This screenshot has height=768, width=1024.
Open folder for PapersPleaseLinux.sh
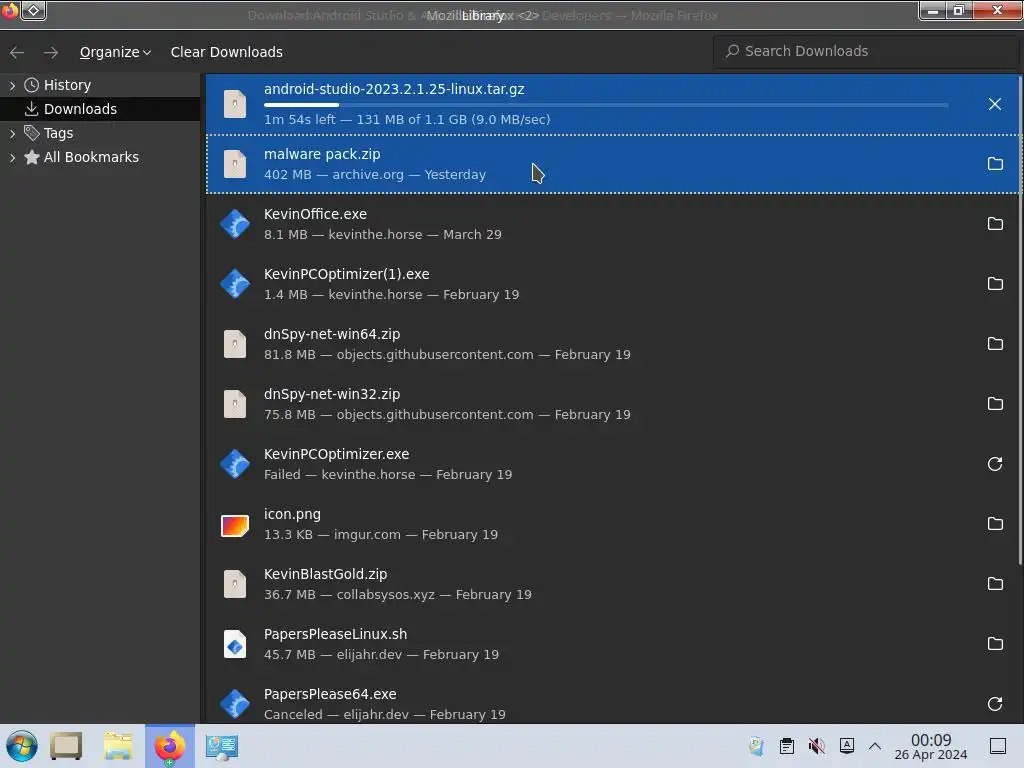pos(994,644)
